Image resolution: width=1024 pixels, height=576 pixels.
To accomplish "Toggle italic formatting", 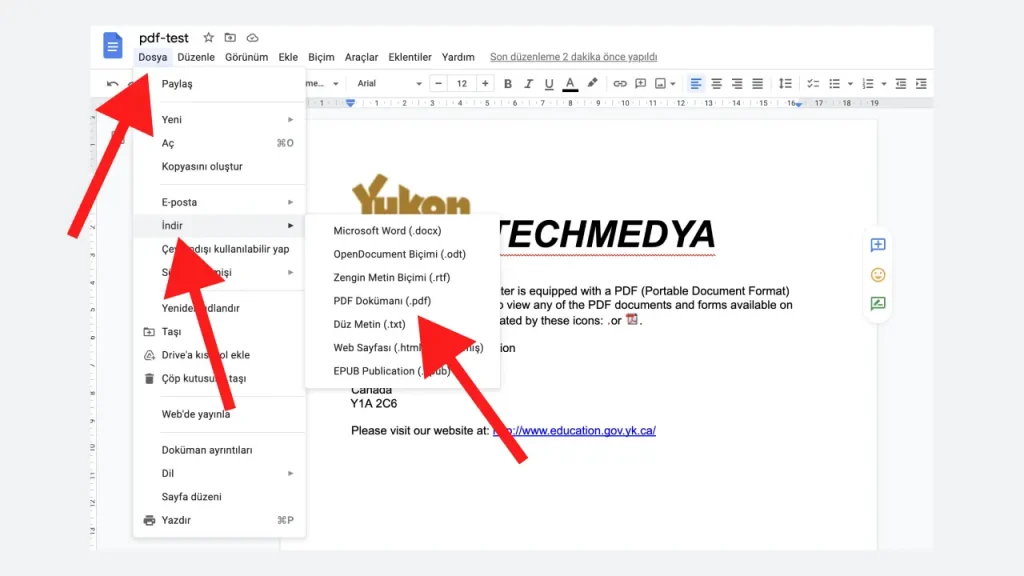I will [528, 83].
